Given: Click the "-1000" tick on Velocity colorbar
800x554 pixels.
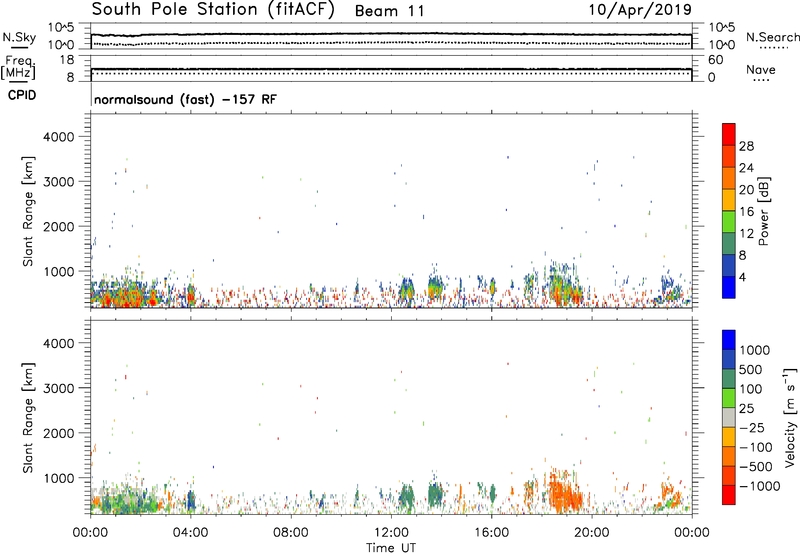Looking at the screenshot, I should 759,486.
